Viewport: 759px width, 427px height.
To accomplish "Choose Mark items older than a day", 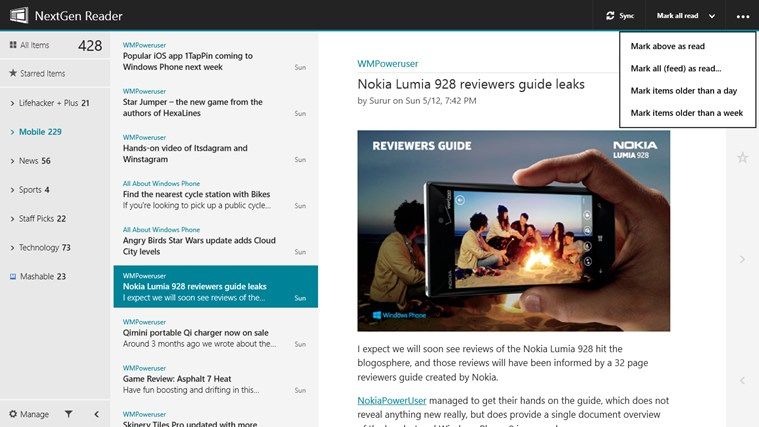I will coord(683,91).
